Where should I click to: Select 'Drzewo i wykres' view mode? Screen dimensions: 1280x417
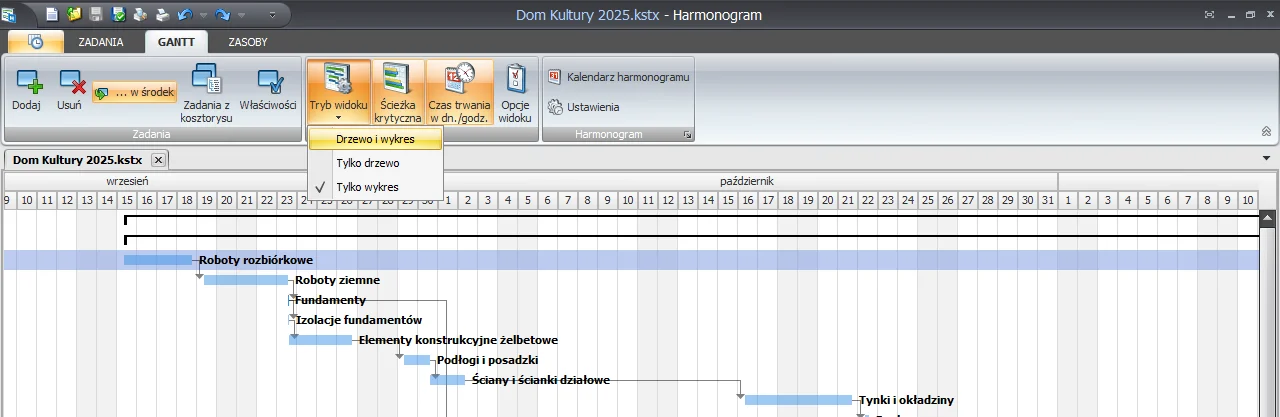pos(375,139)
